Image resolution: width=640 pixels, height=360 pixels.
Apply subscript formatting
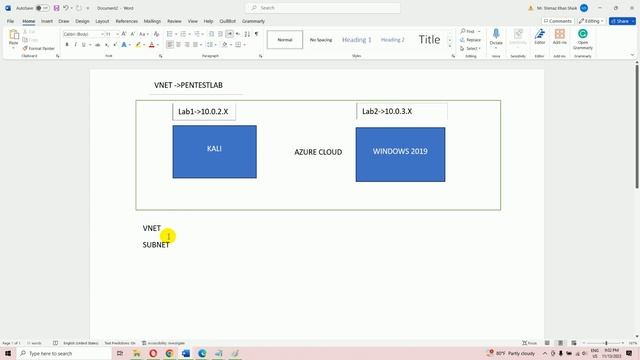(107, 45)
